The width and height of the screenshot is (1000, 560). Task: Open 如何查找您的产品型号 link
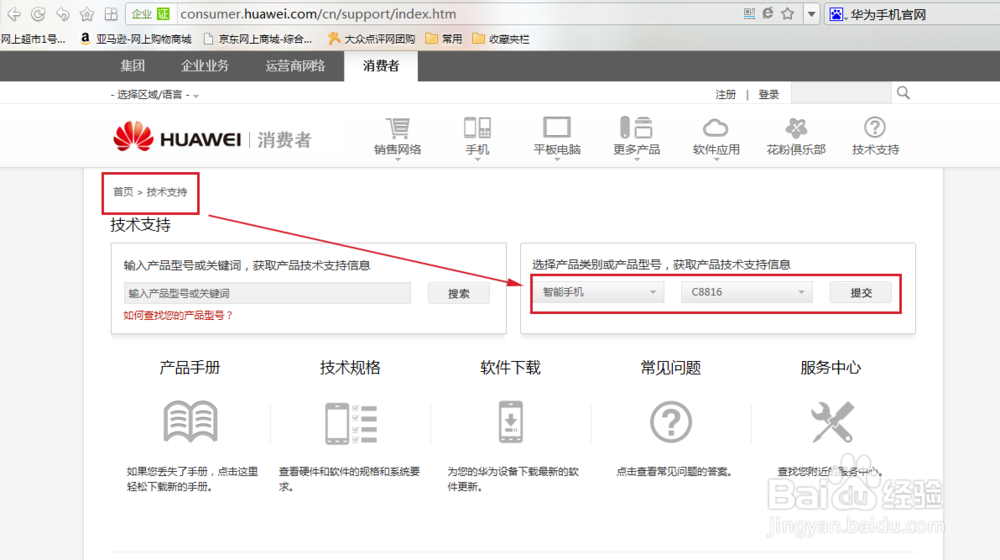[178, 315]
